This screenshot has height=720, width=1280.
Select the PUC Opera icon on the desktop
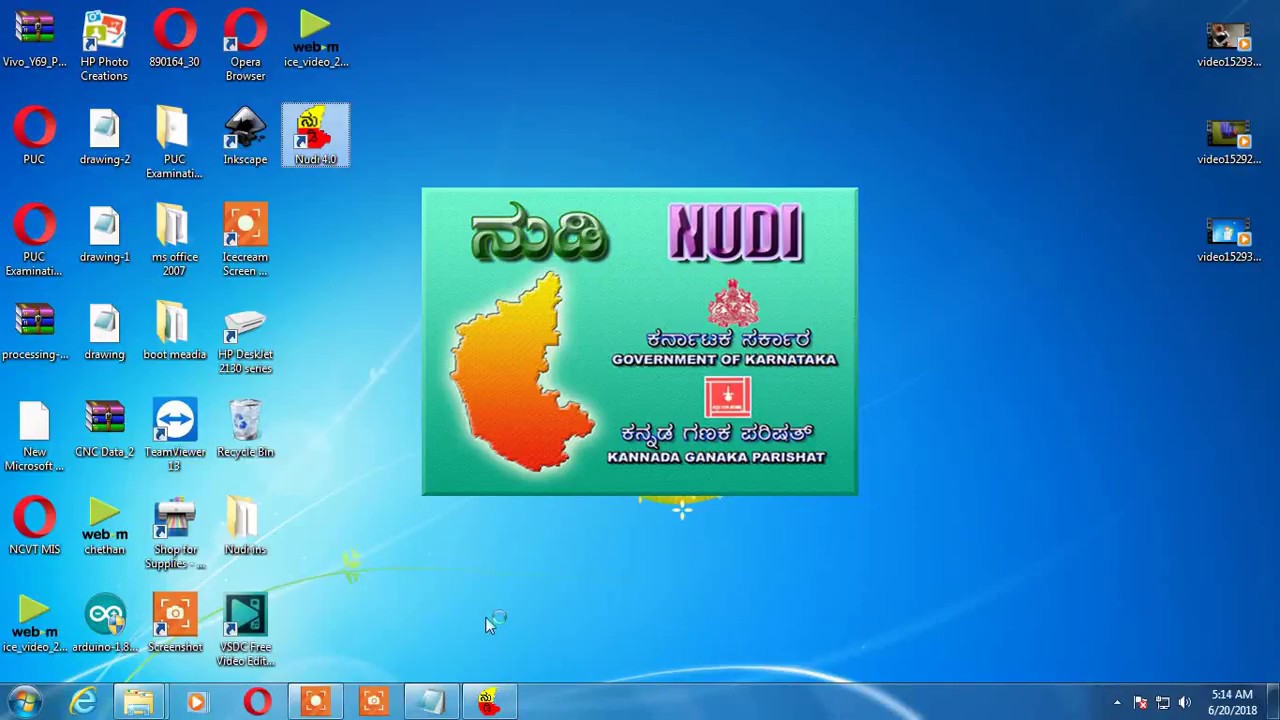[35, 135]
